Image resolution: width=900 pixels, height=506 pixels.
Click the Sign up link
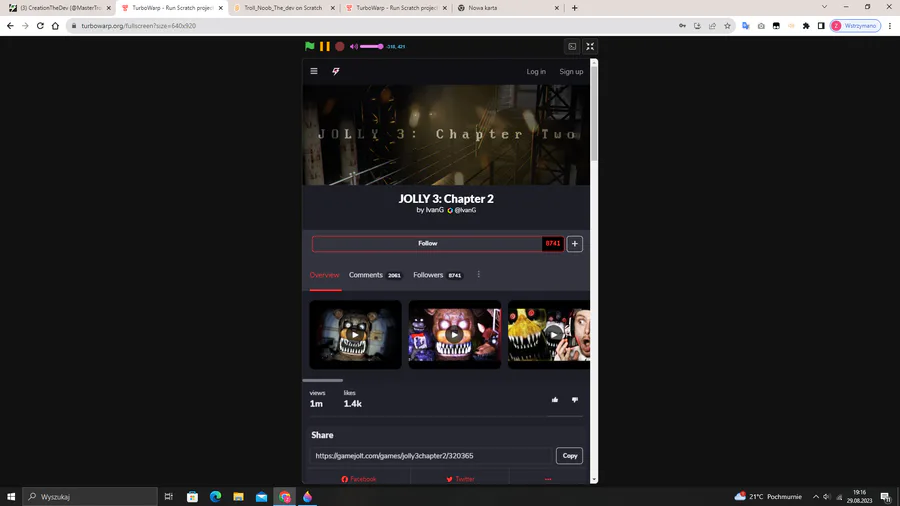coord(571,72)
